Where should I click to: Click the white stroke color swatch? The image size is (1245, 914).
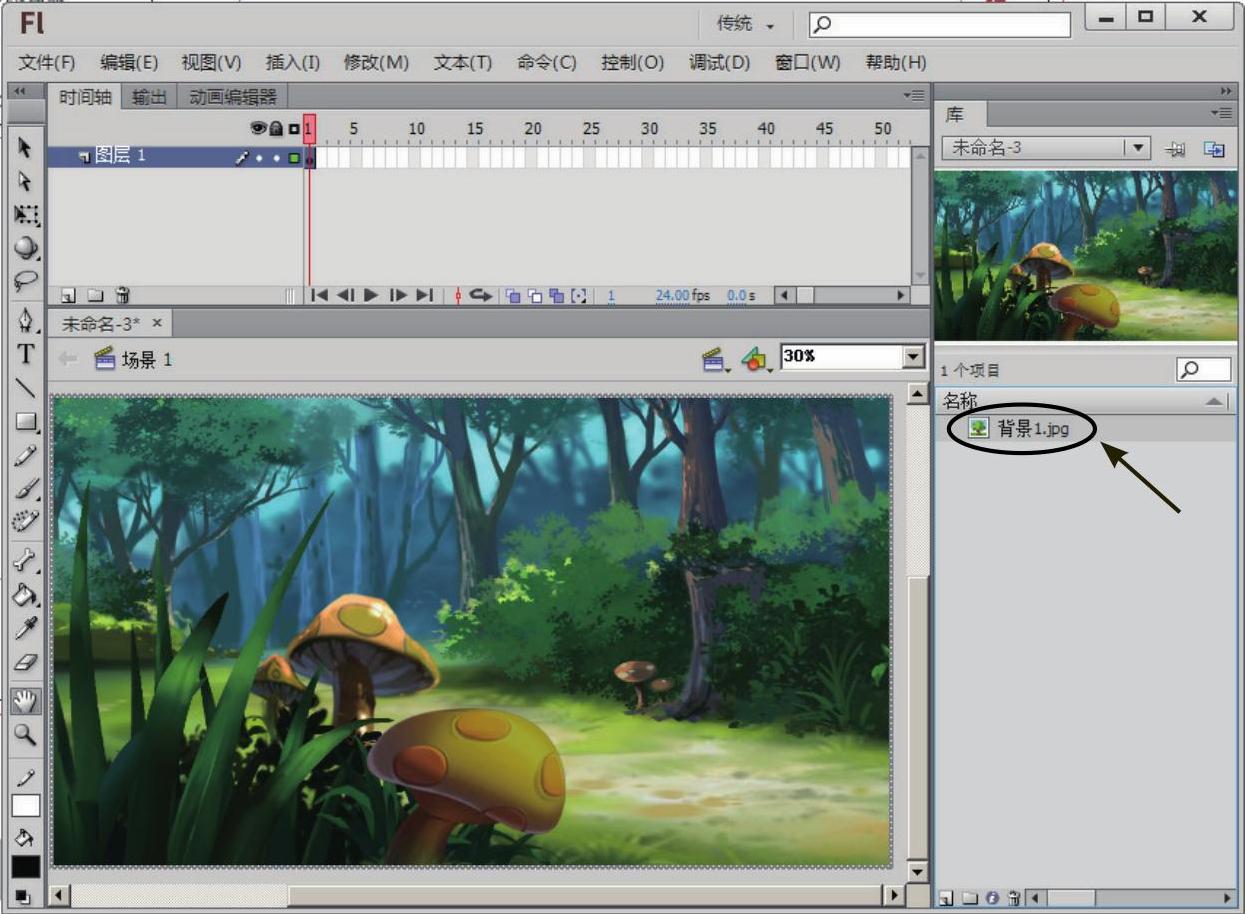(x=26, y=806)
